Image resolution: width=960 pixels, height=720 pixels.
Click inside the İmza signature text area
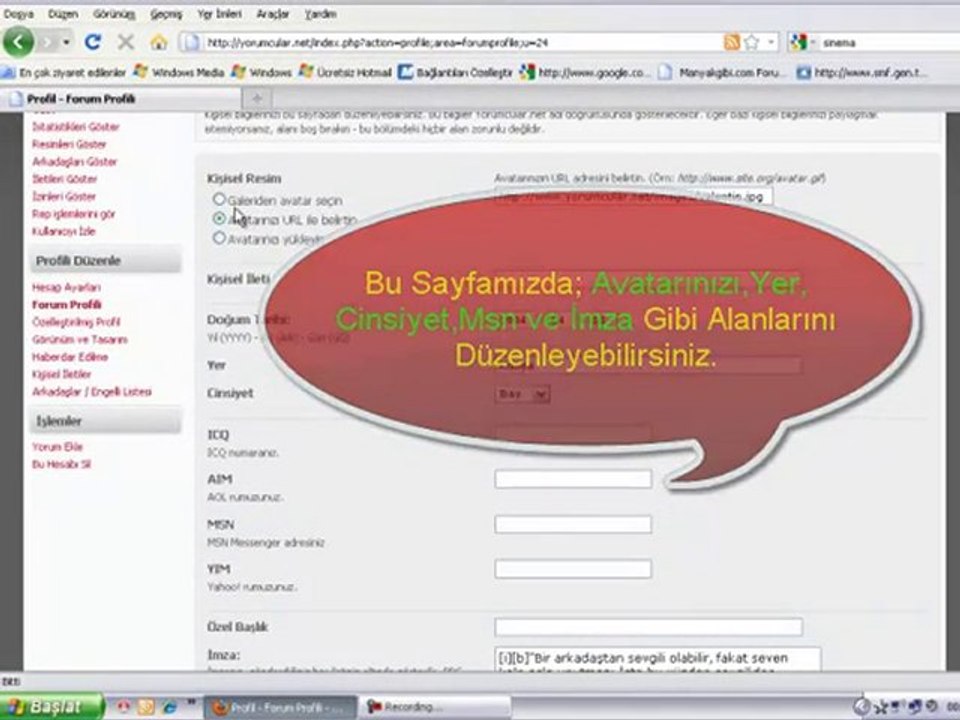658,659
